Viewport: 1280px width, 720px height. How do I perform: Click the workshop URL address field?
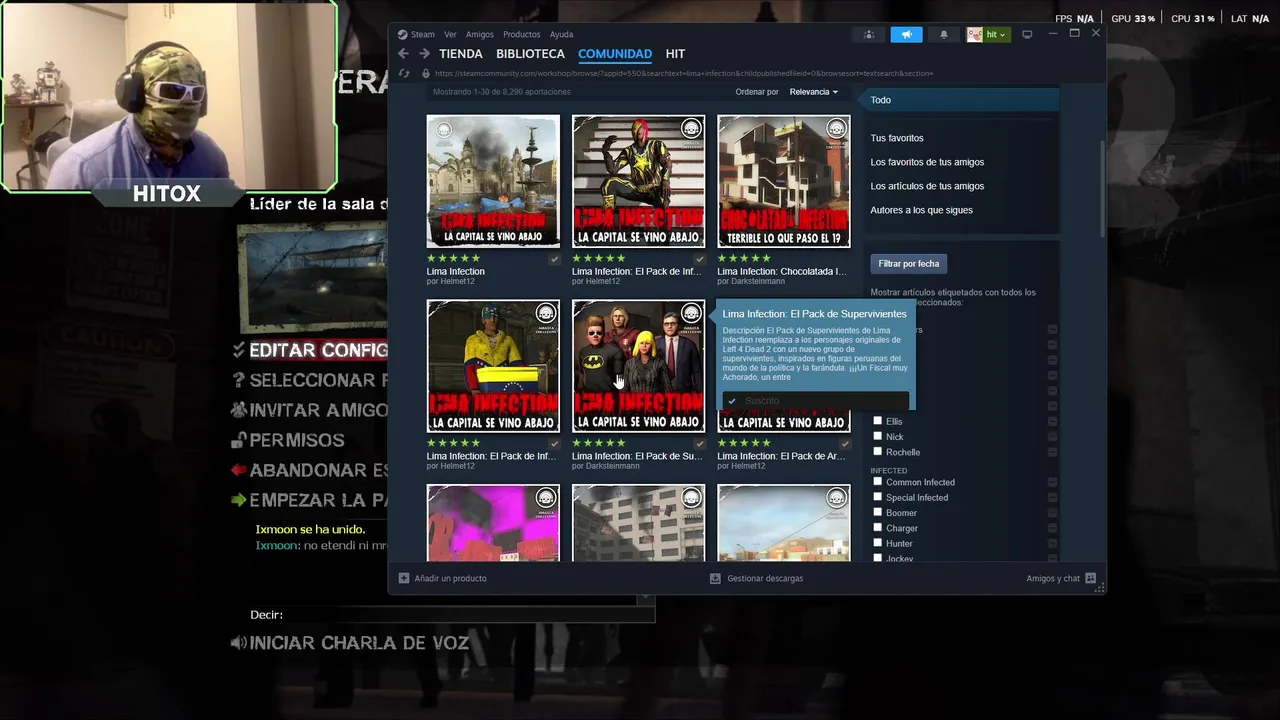tap(684, 73)
